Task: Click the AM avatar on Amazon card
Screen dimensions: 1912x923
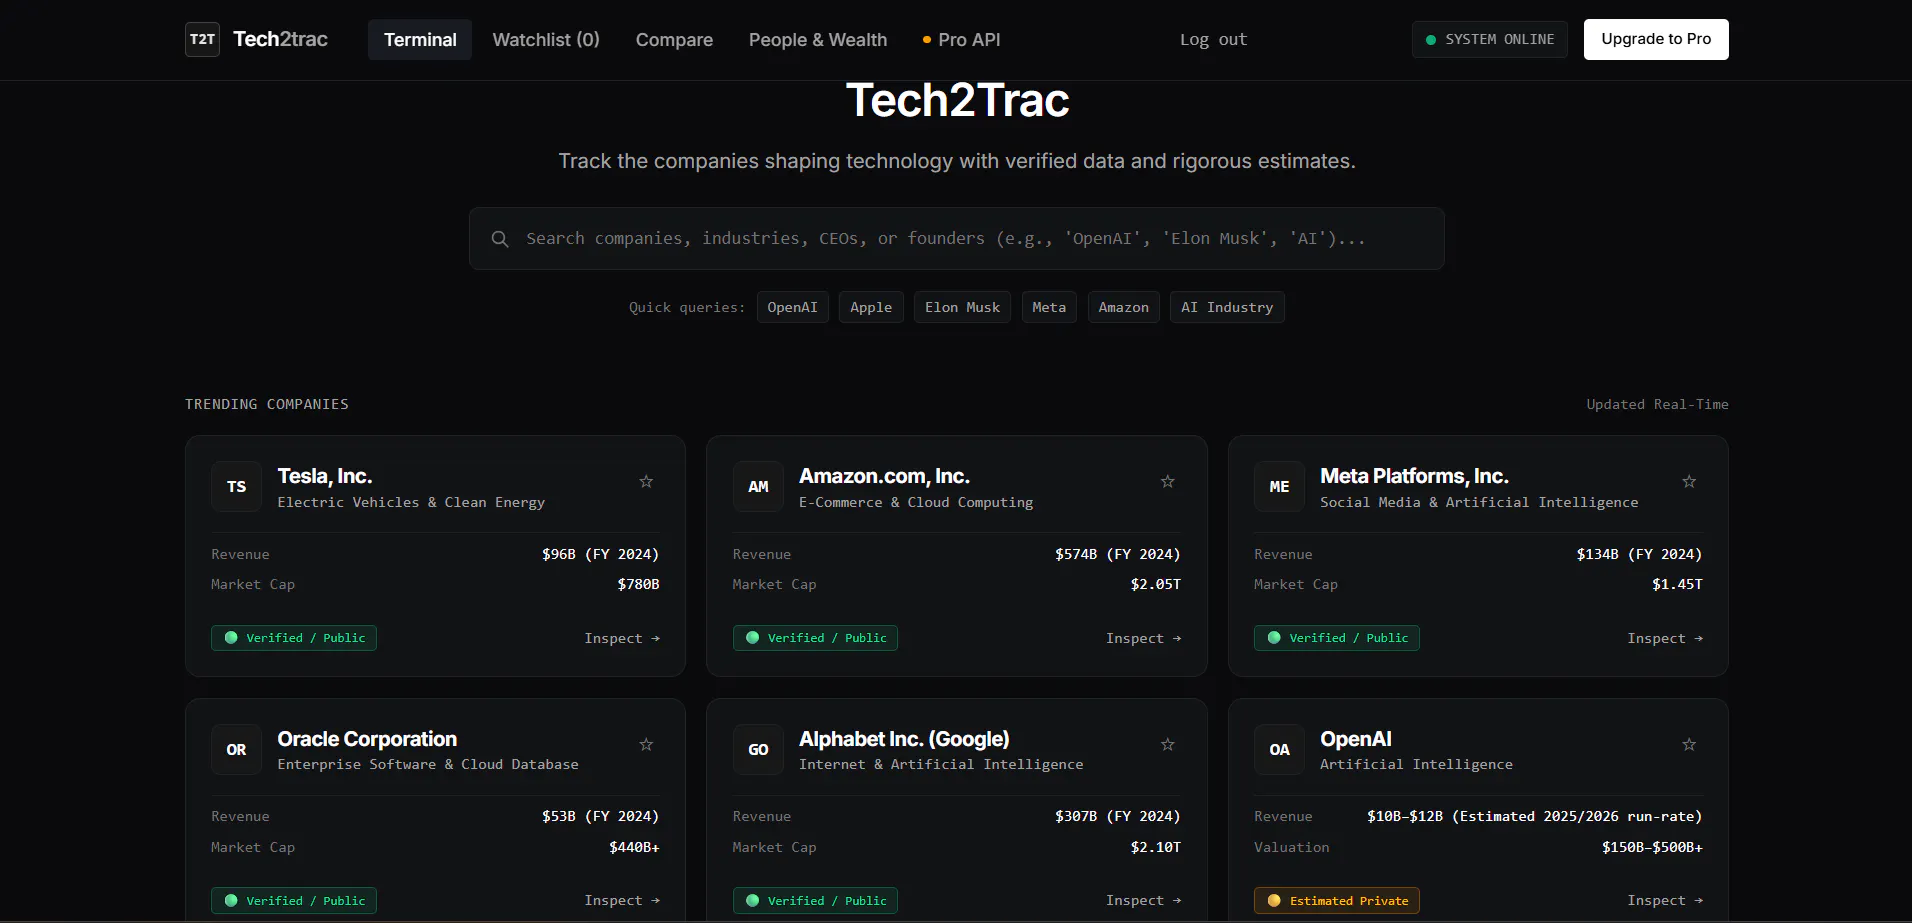Action: [x=758, y=487]
